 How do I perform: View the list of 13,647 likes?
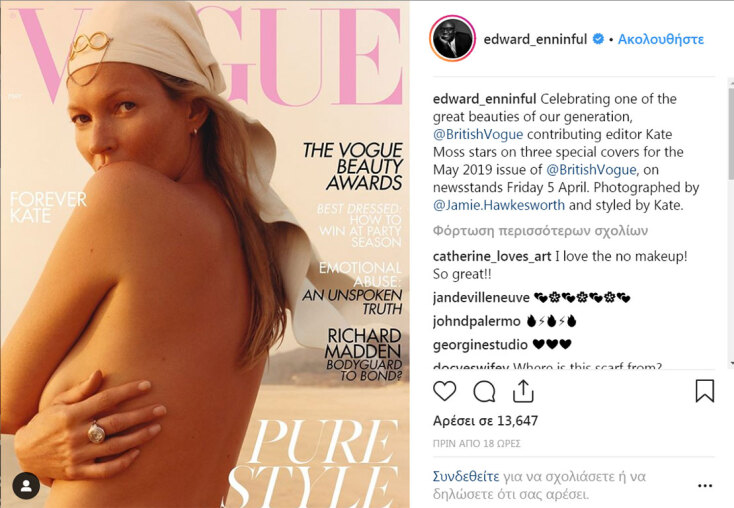[485, 420]
